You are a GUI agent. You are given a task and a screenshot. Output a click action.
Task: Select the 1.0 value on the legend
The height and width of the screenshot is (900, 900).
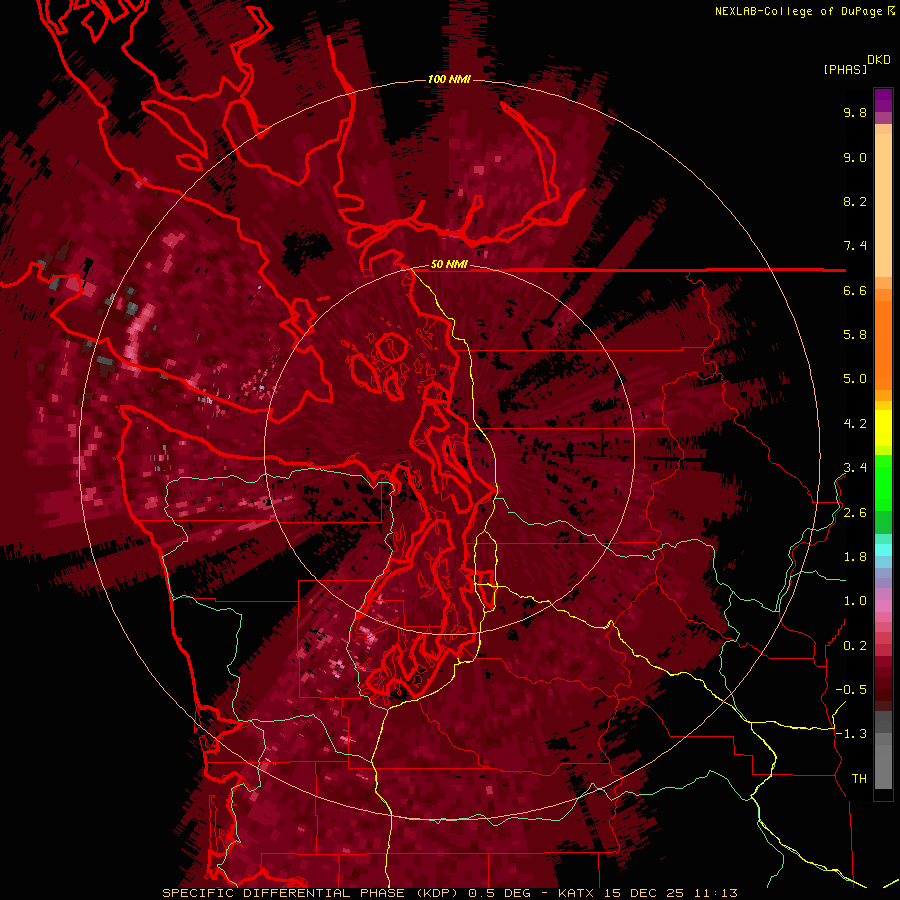point(855,601)
